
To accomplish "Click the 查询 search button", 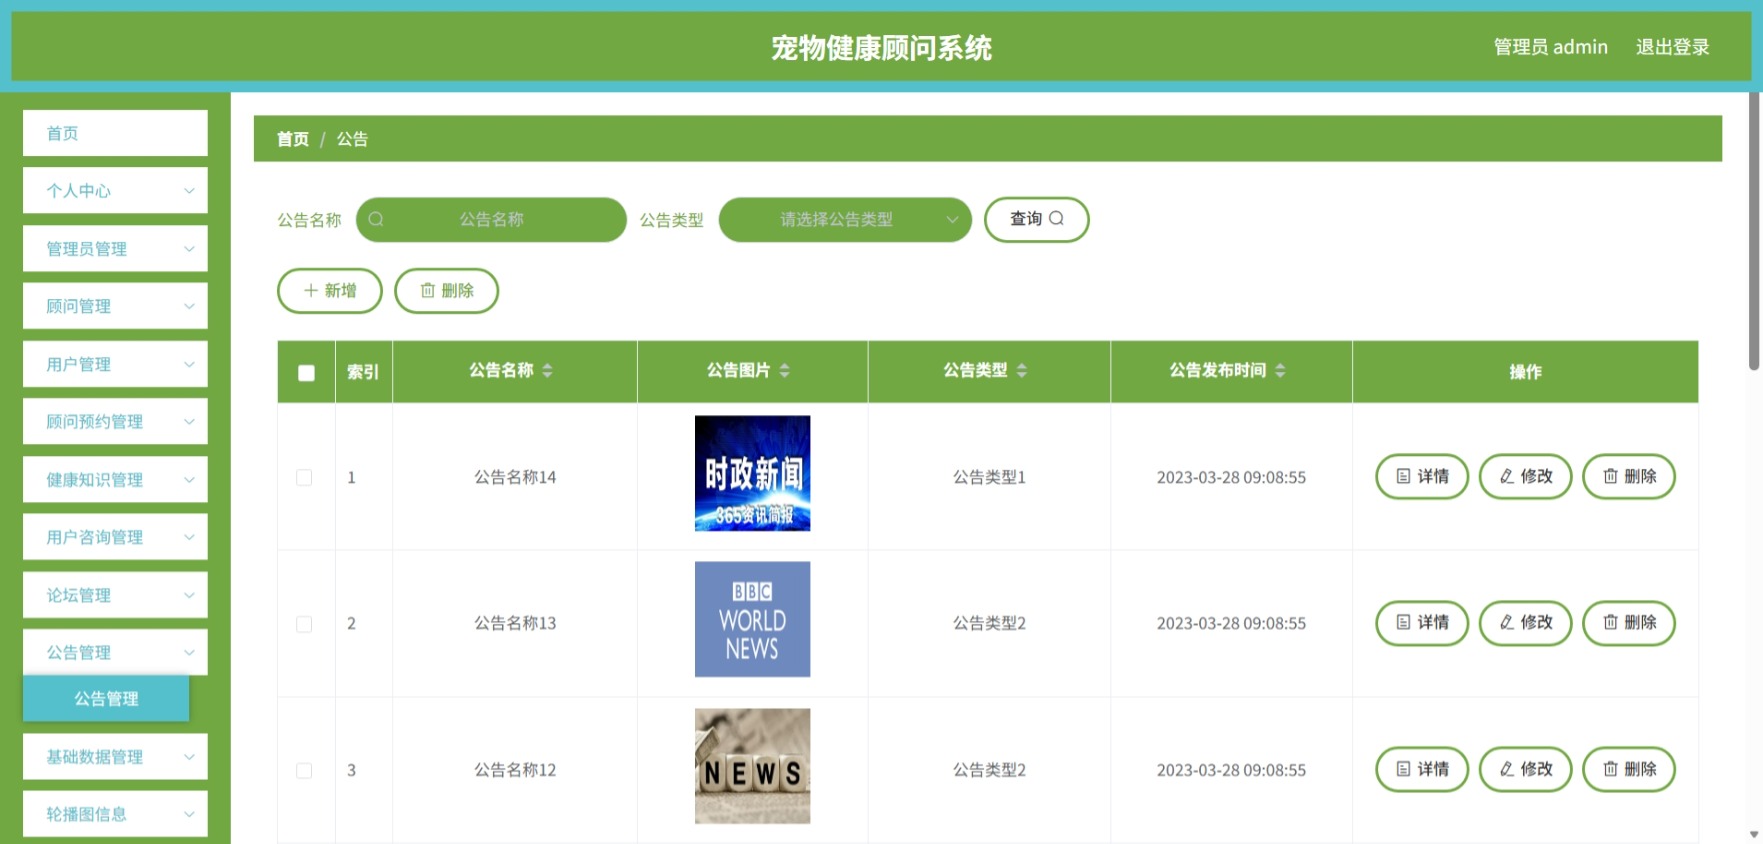I will point(1036,219).
